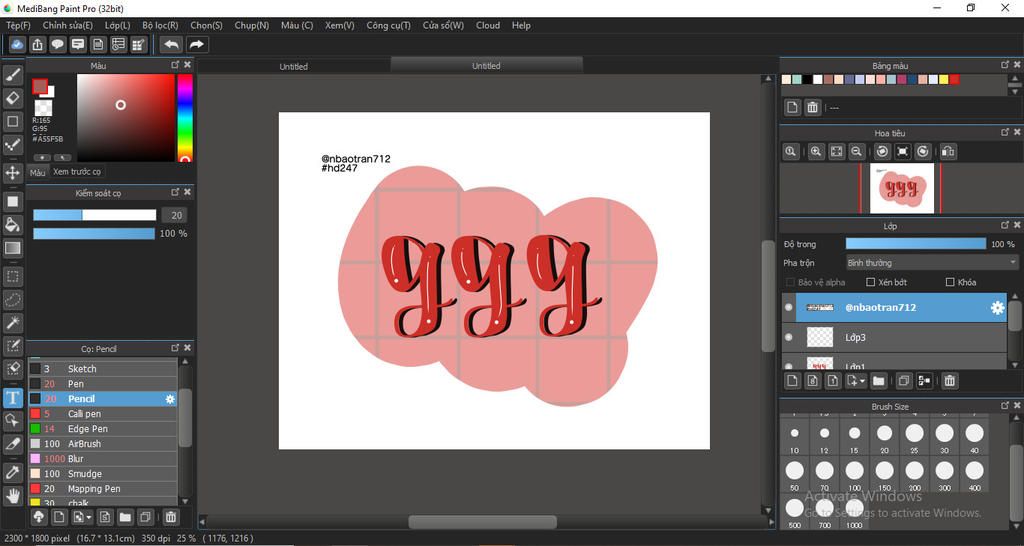Viewport: 1024px width, 546px height.
Task: Delete palette color with trash icon
Action: tap(812, 107)
